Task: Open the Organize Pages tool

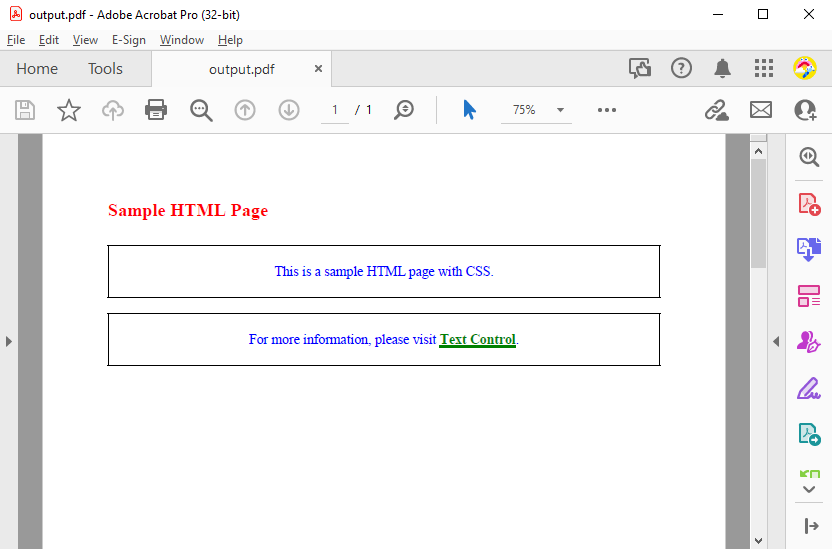Action: [809, 296]
